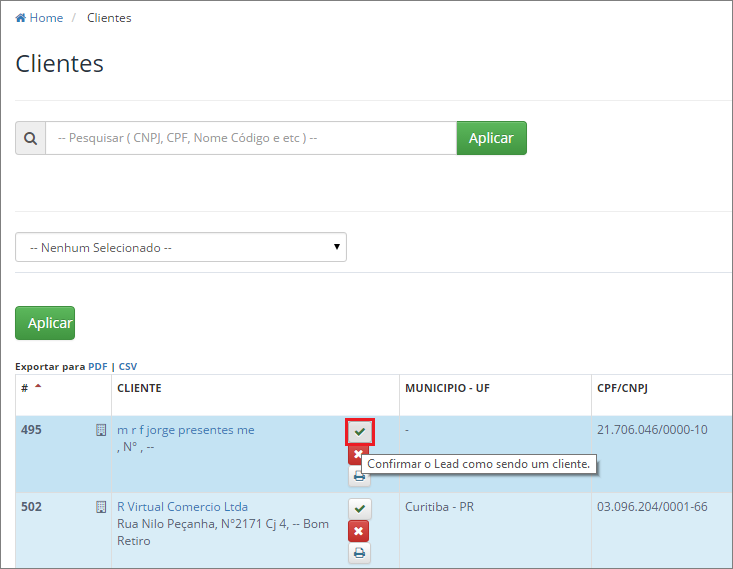Print record for client 502
The height and width of the screenshot is (569, 733).
pyautogui.click(x=359, y=553)
